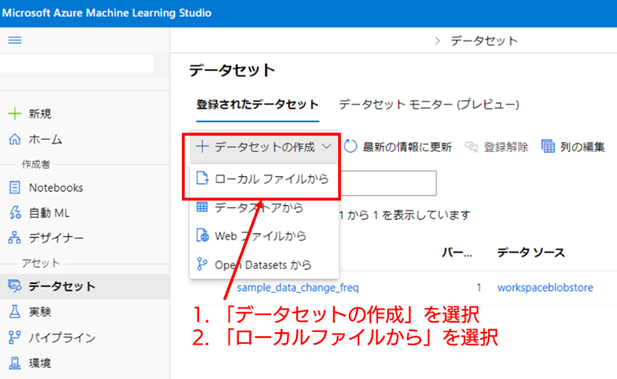Toggle the hamburger navigation menu
The width and height of the screenshot is (617, 379).
pos(15,40)
